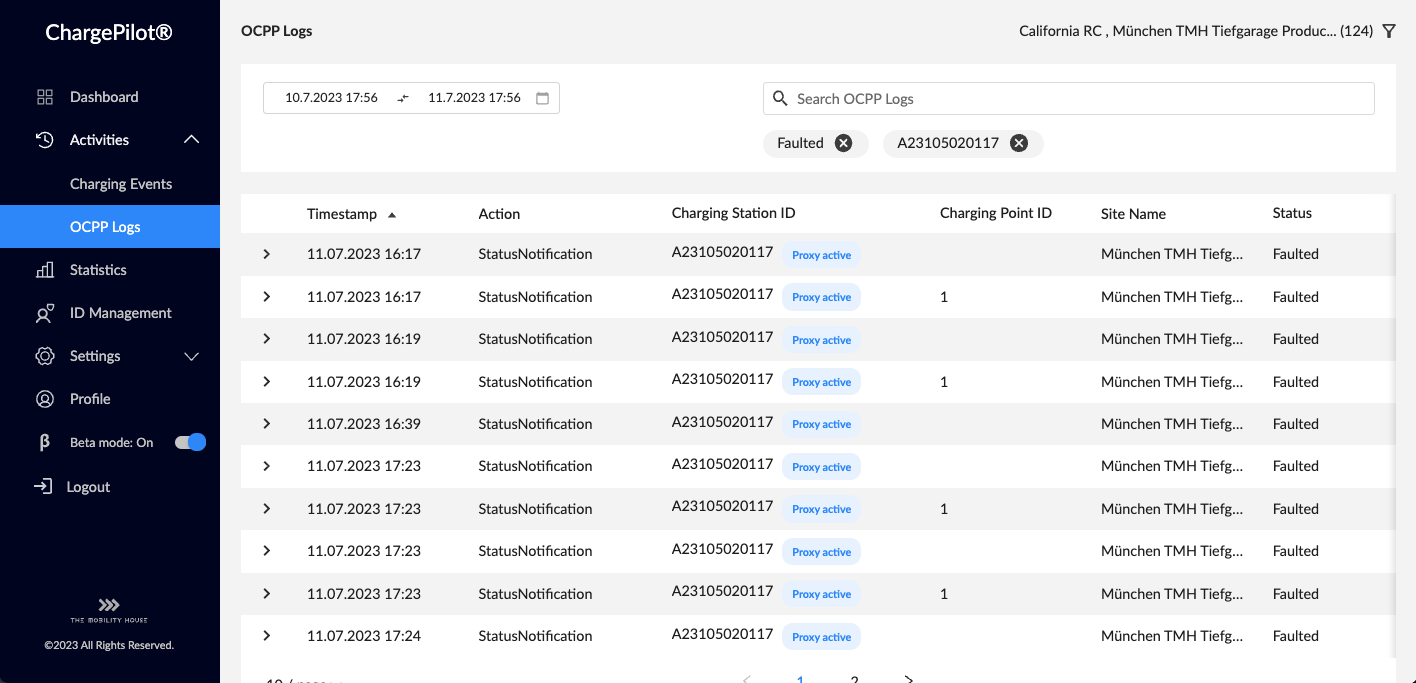Image resolution: width=1416 pixels, height=683 pixels.
Task: Expand 16:17 row without Charging Point ID
Action: click(267, 254)
